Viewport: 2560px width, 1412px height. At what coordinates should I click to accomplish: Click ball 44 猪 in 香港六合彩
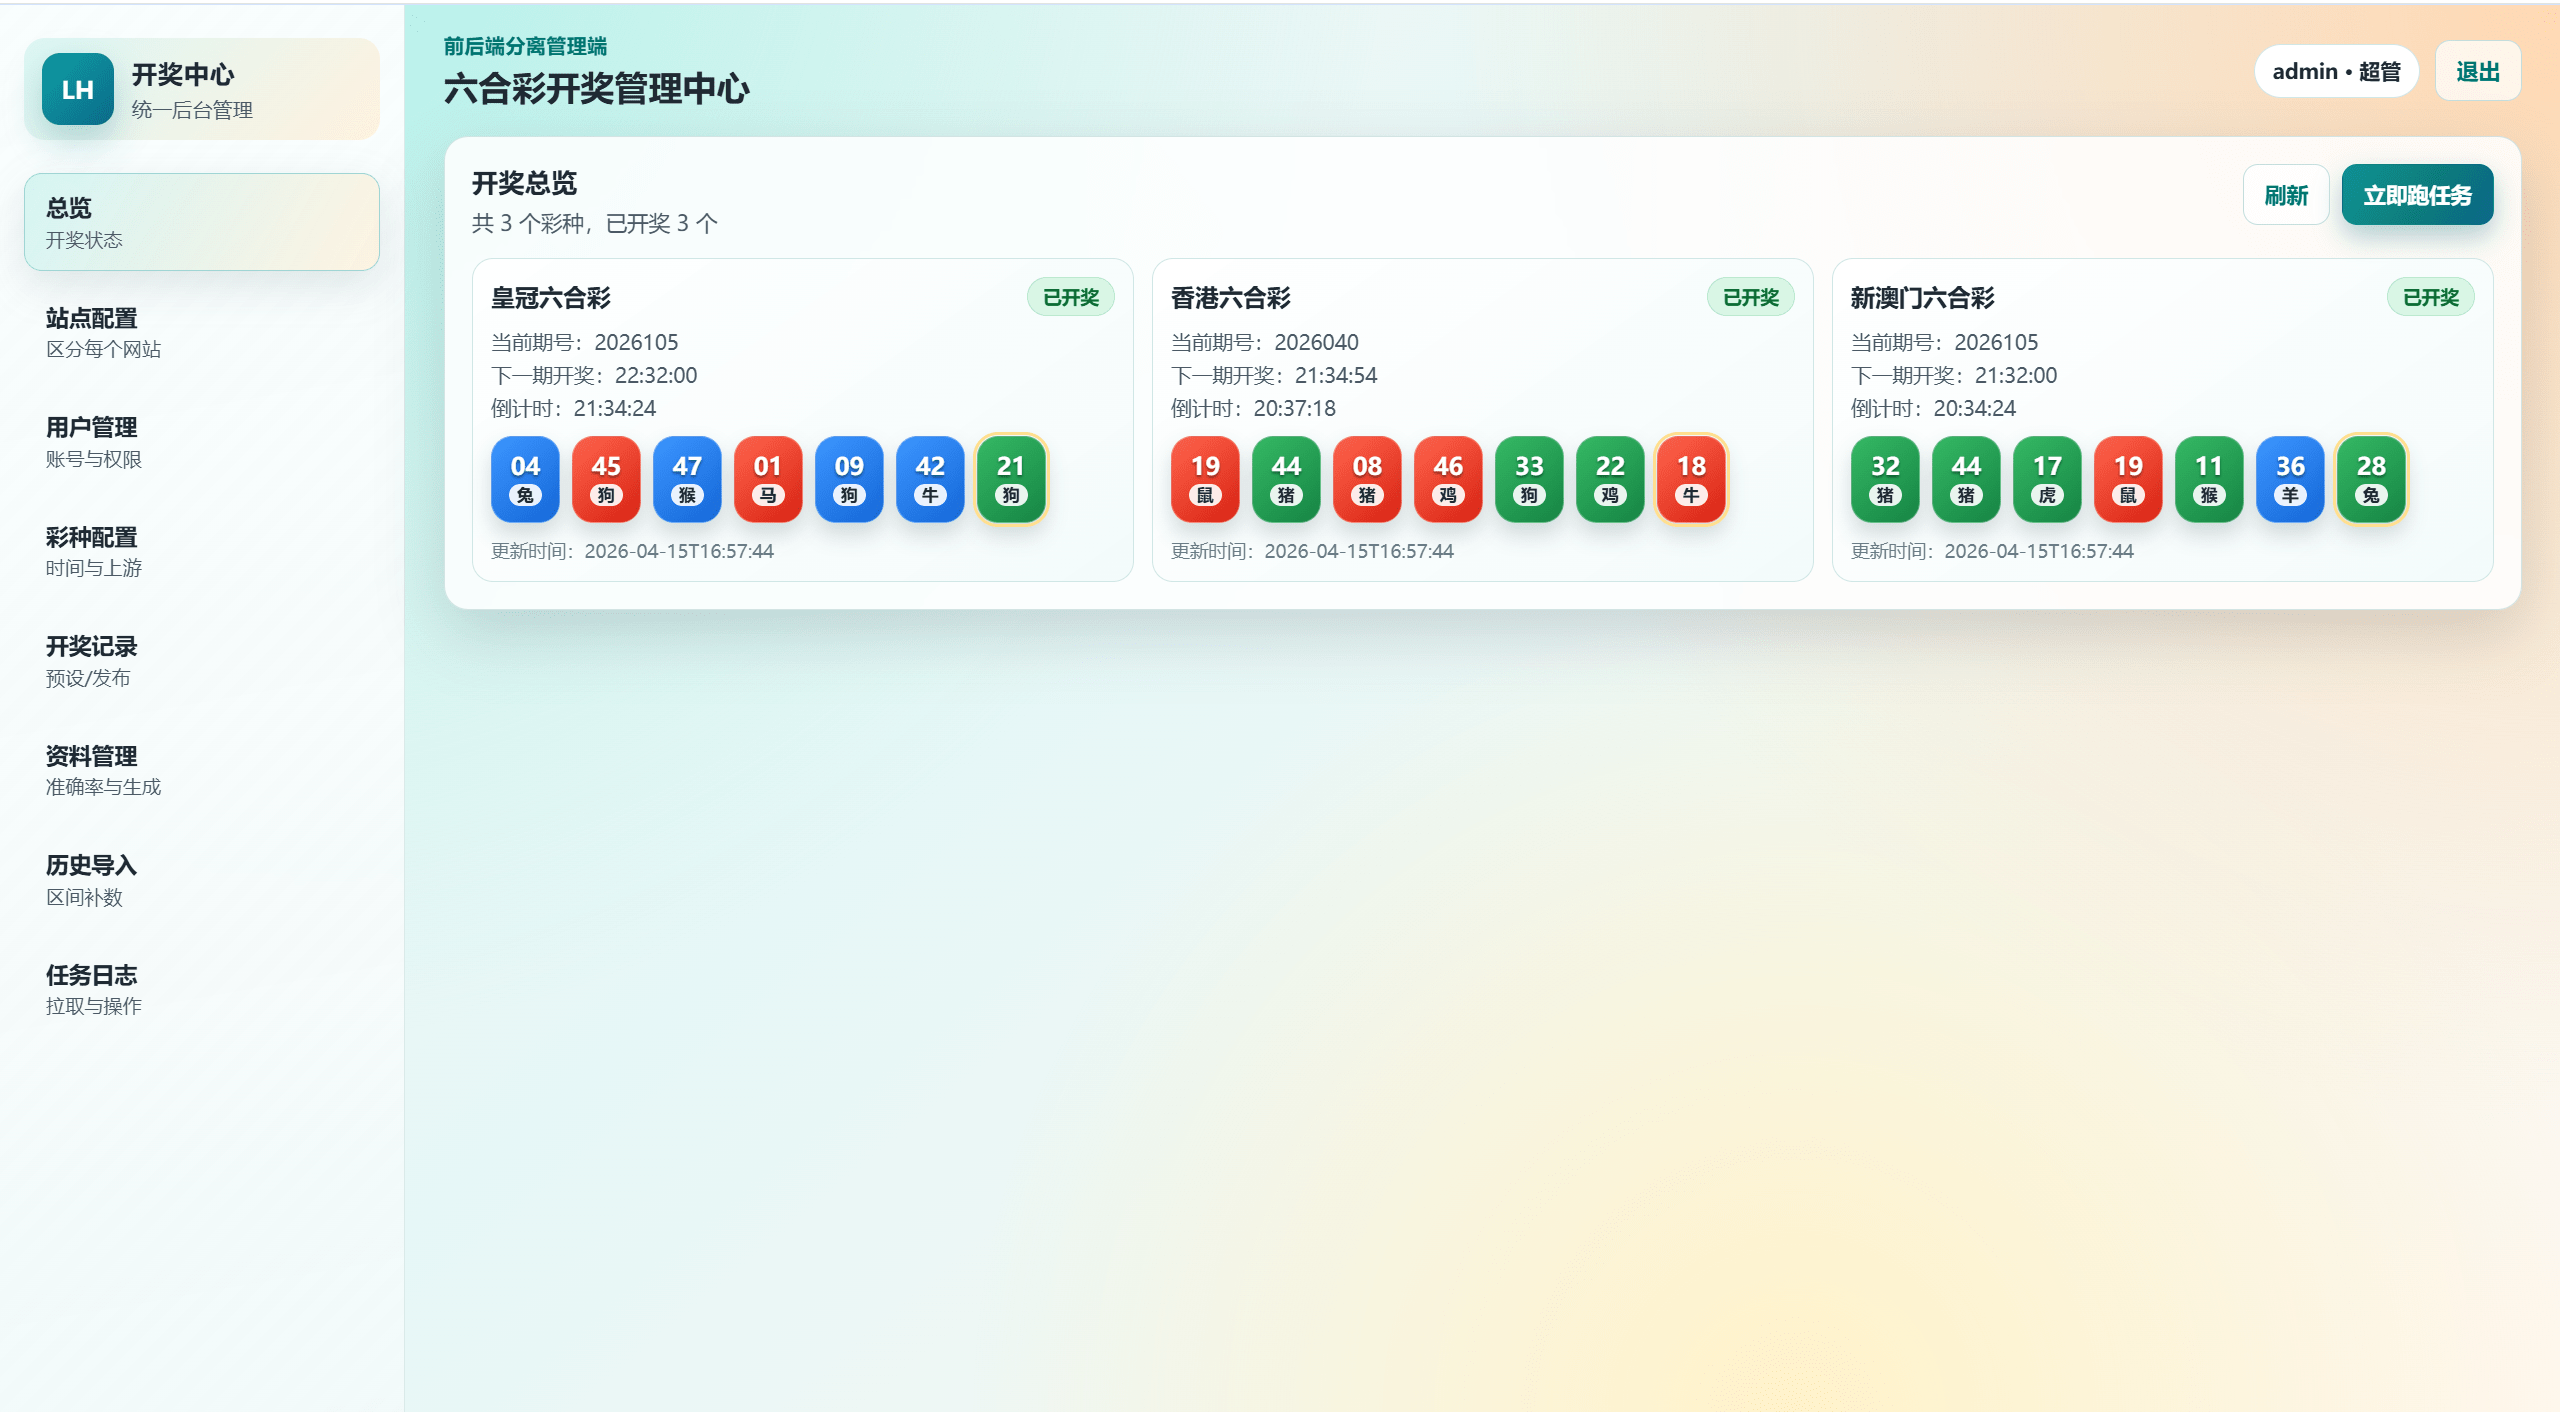coord(1286,479)
